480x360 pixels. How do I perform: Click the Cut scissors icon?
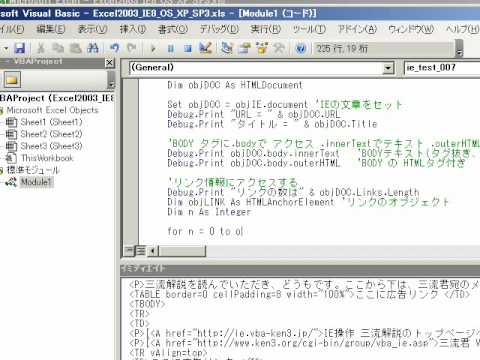(41, 48)
